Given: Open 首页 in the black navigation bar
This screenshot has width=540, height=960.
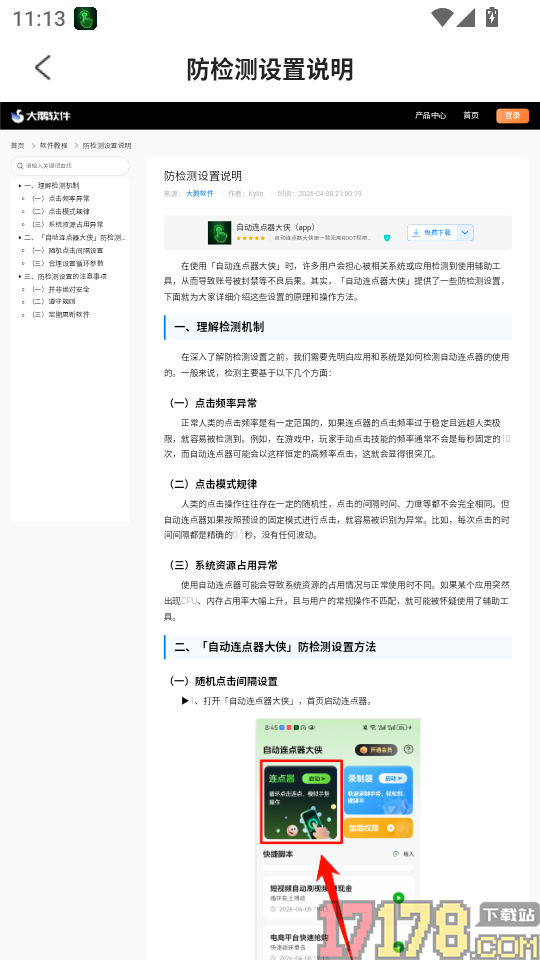Looking at the screenshot, I should (471, 116).
